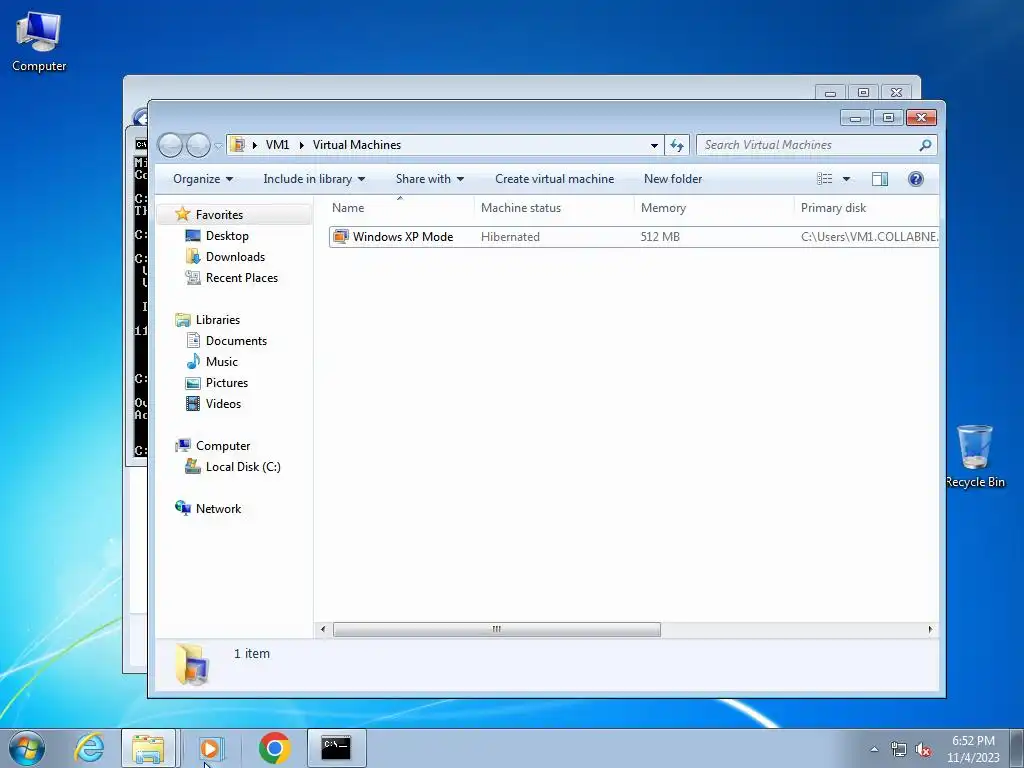Open the Documents library
Screen dimensions: 1024x768
coord(236,340)
